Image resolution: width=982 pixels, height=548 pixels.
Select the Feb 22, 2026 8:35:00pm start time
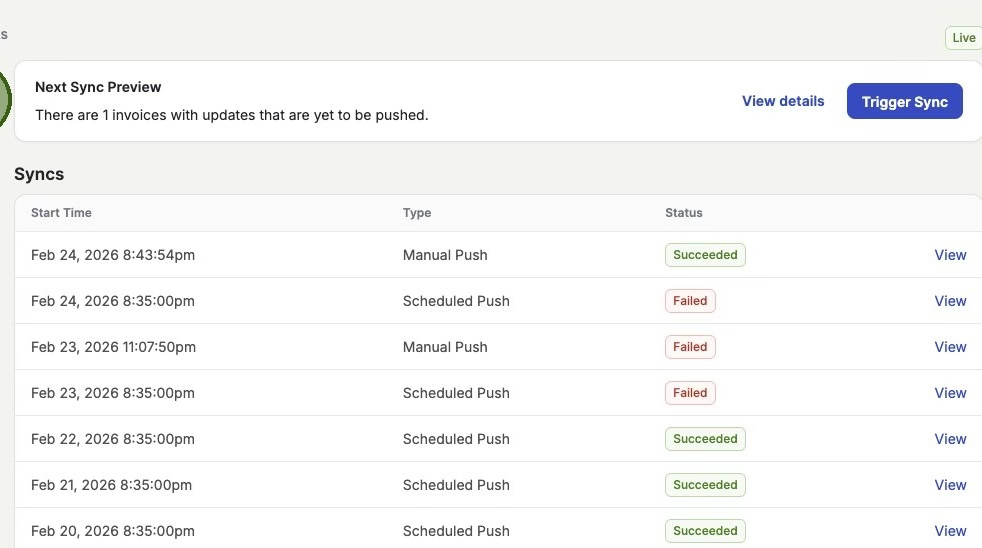click(113, 439)
